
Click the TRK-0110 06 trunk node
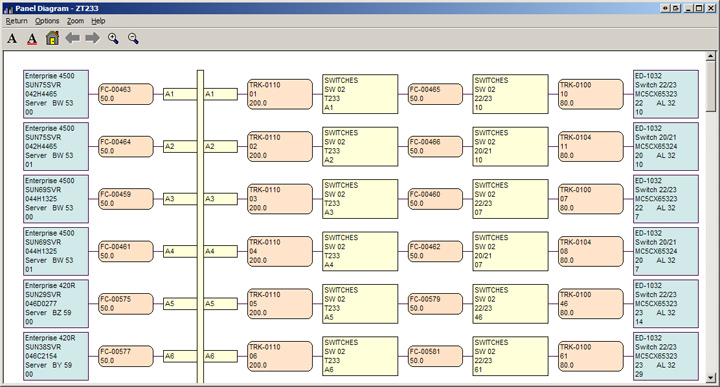pos(280,356)
